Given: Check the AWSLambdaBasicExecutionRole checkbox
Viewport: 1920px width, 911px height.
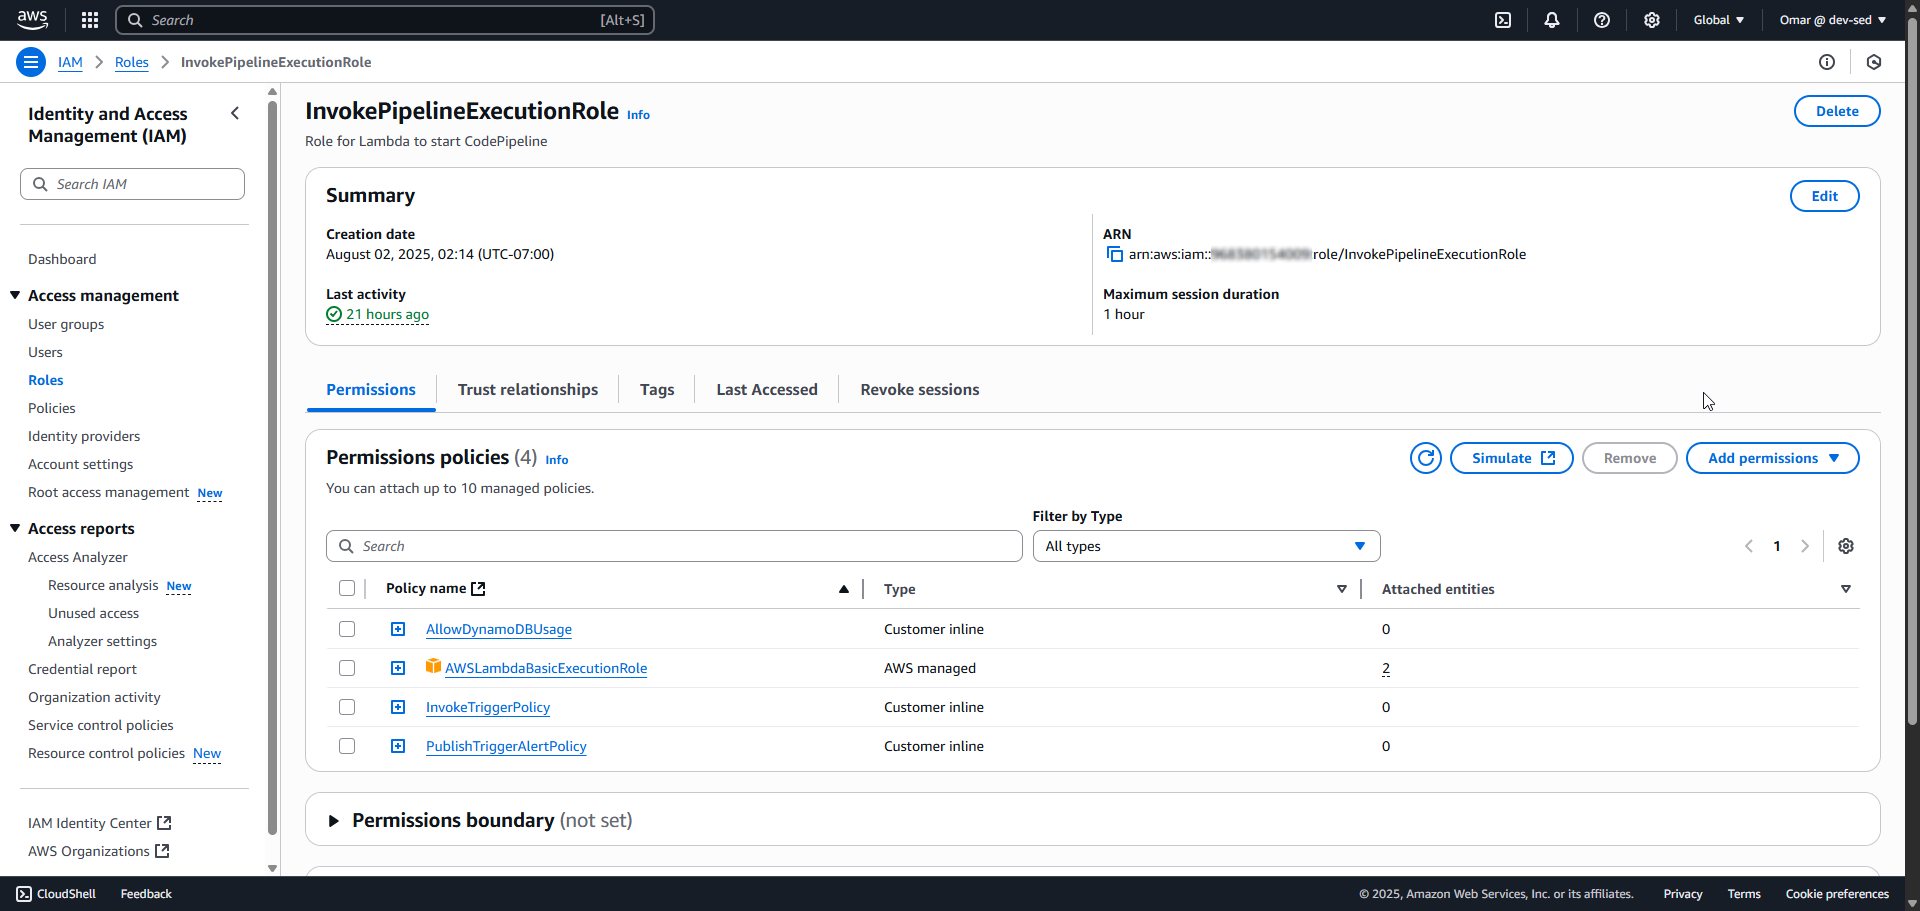Looking at the screenshot, I should pyautogui.click(x=347, y=668).
